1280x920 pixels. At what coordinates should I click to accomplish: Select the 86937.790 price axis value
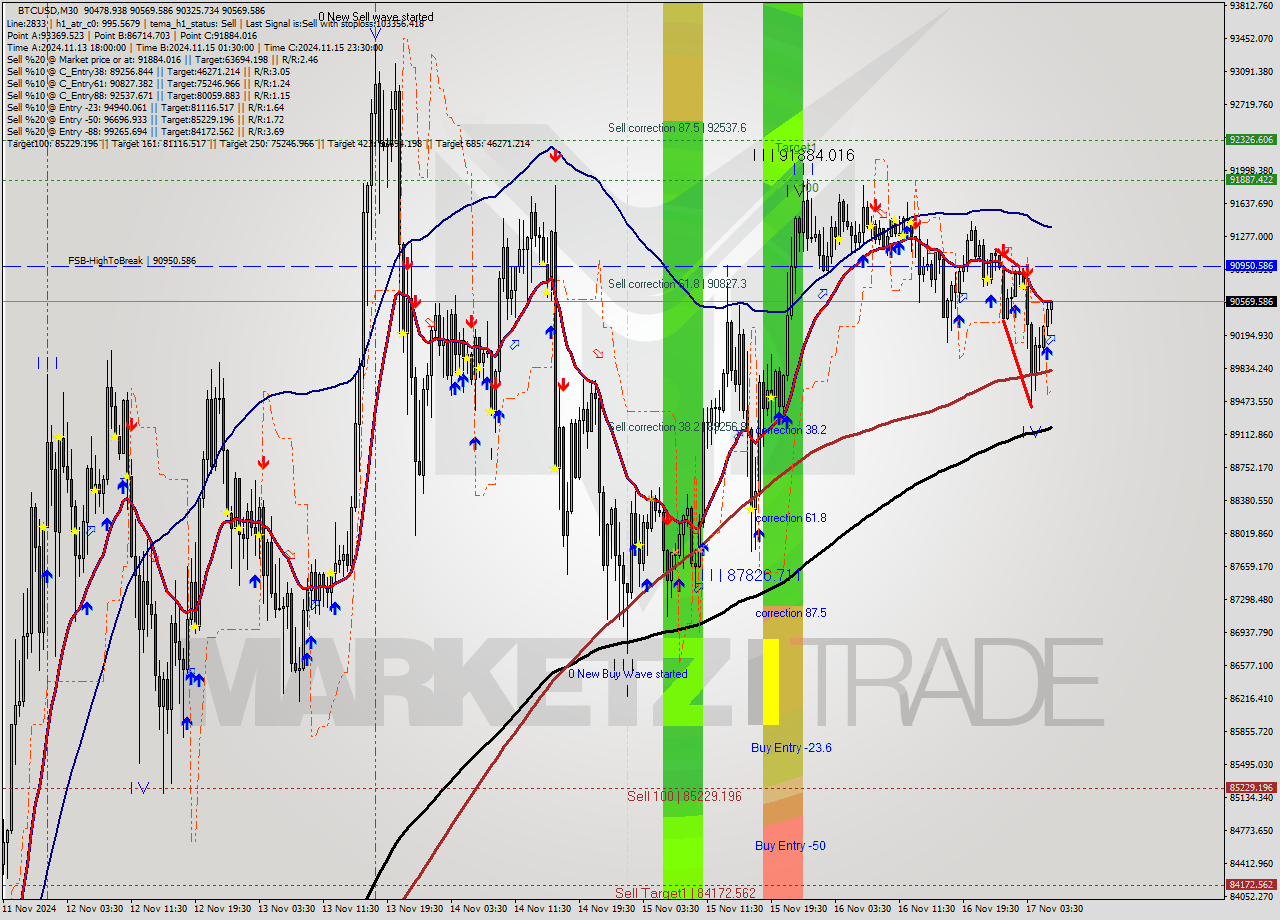pos(1251,632)
